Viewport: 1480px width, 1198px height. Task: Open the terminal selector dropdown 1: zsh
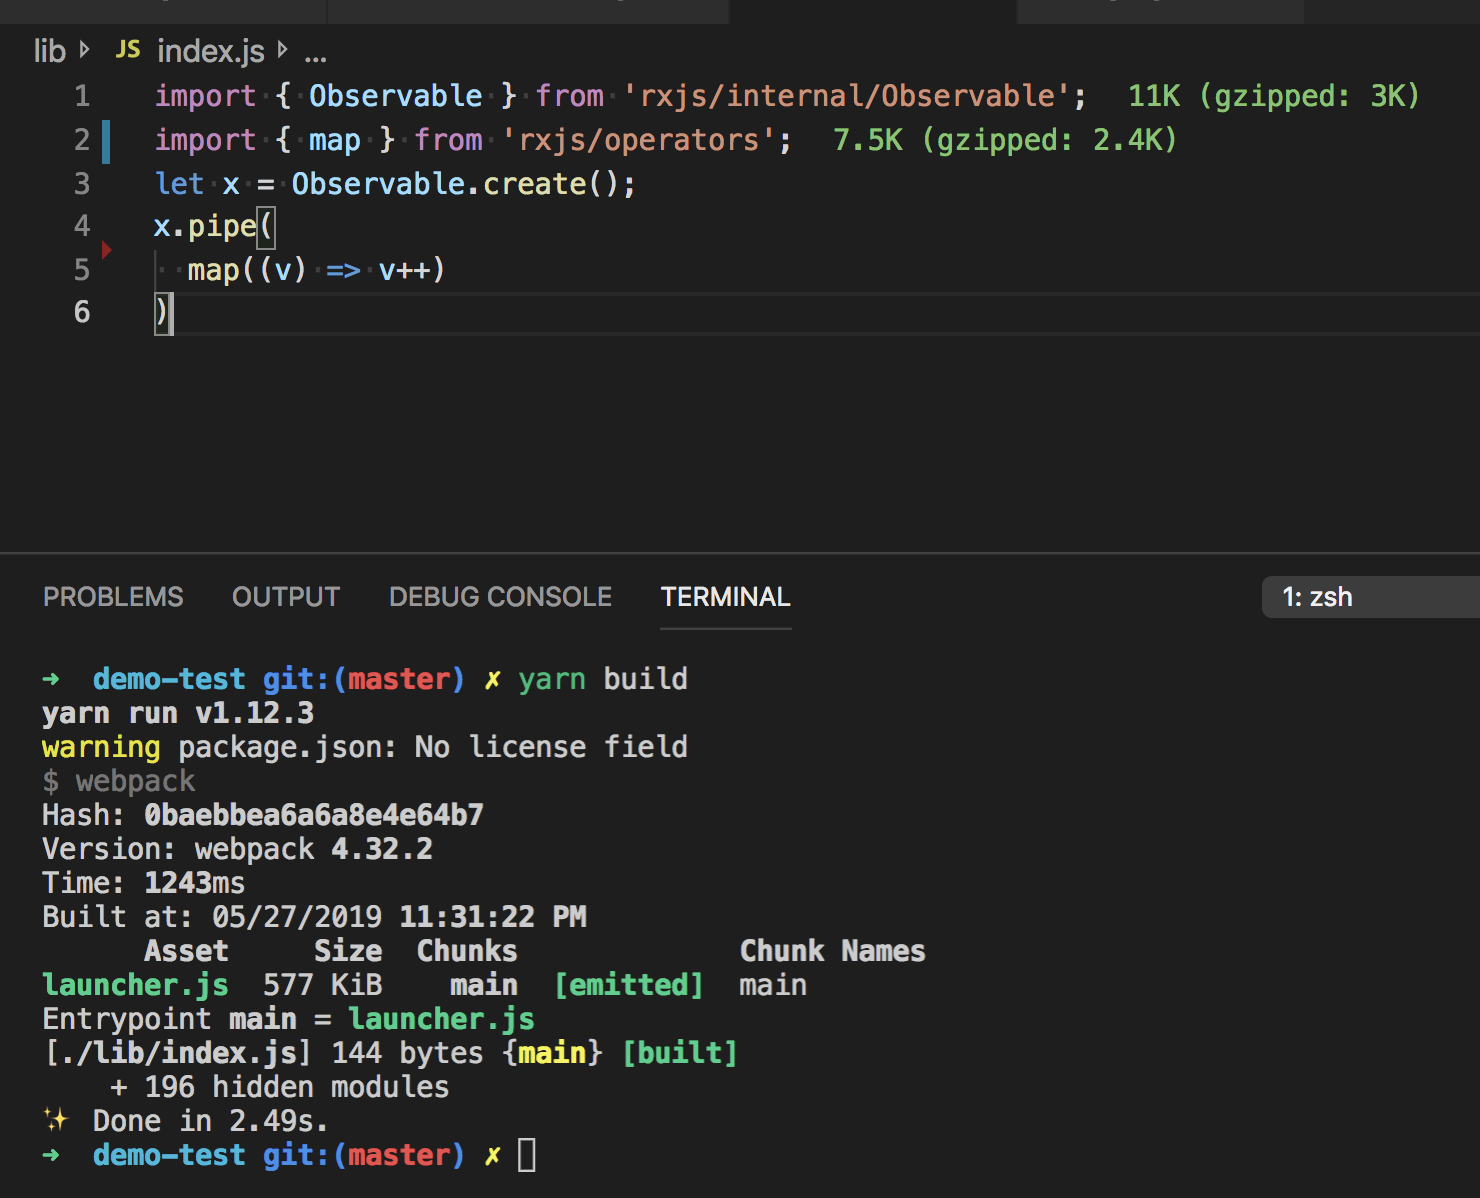1370,597
